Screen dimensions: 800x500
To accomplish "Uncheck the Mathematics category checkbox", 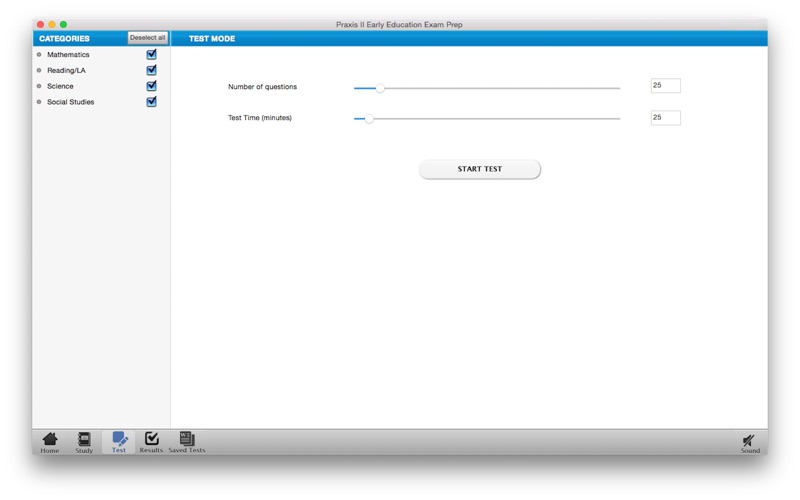I will coord(152,54).
